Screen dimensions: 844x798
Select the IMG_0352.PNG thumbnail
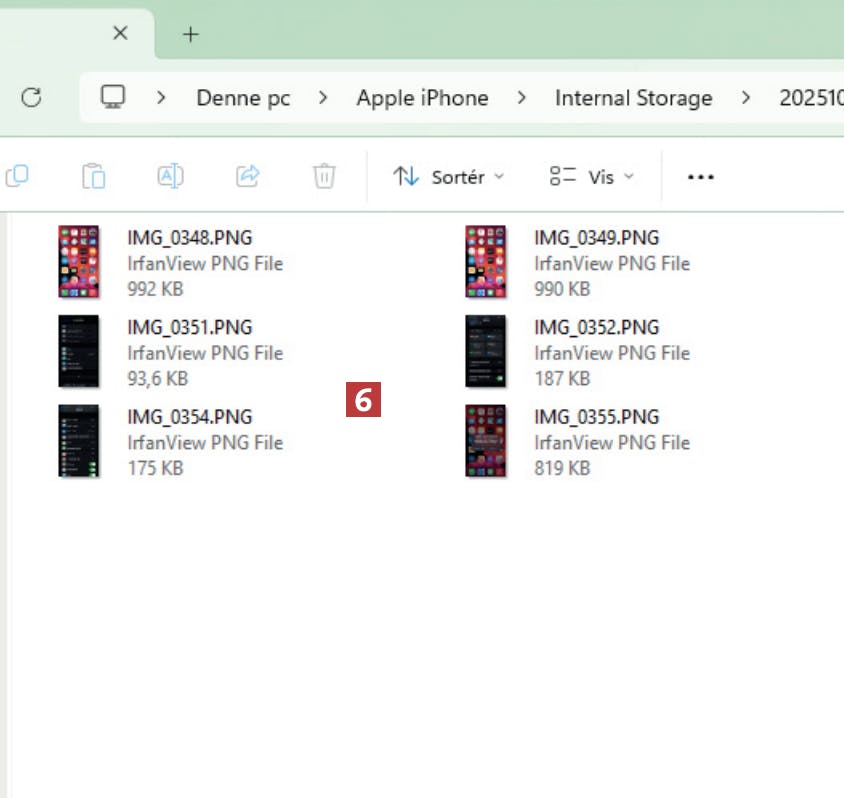click(x=486, y=351)
